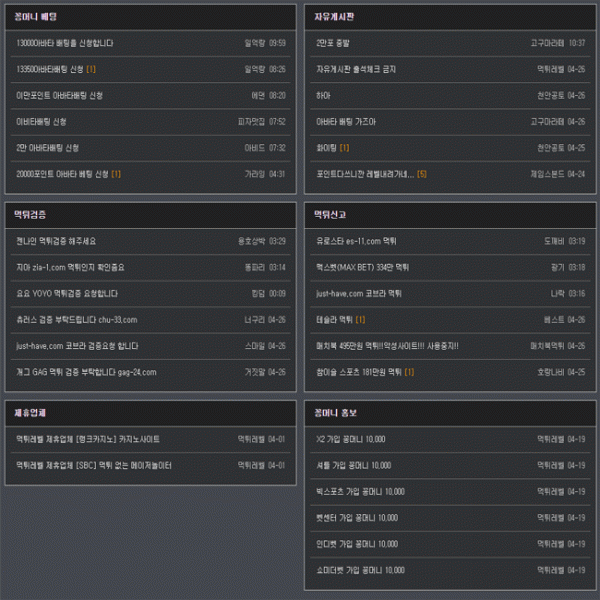This screenshot has height=600, width=600.
Task: Open the 제휴업체 section header
Action: tap(30, 413)
